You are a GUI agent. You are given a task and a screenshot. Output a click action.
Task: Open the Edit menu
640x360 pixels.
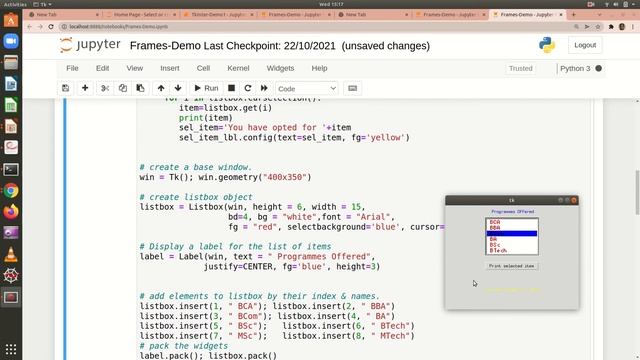(x=102, y=68)
